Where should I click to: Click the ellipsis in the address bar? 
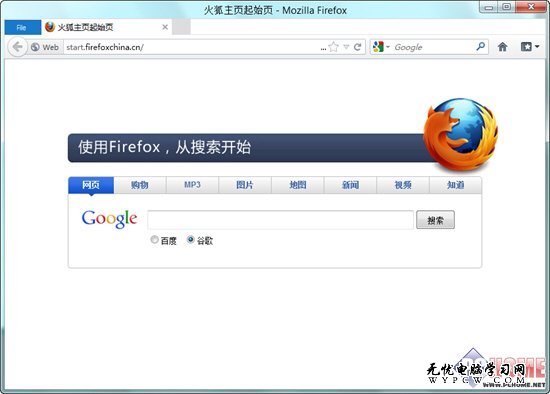pos(323,48)
